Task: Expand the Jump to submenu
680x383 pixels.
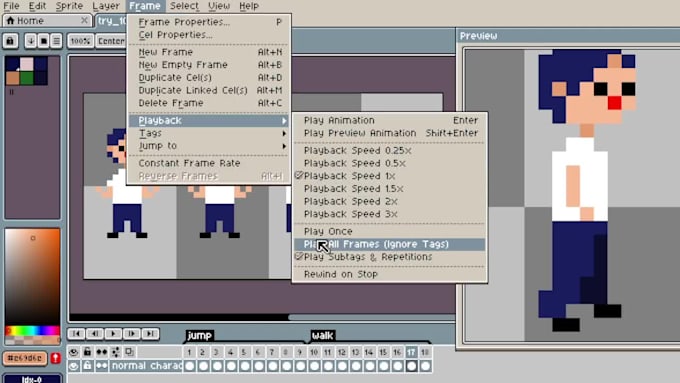Action: point(209,146)
